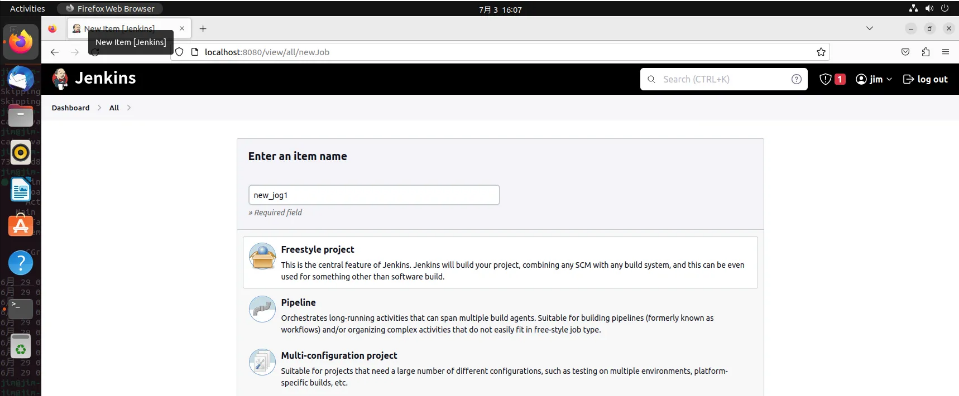Open system volume indicator in top bar

930,9
